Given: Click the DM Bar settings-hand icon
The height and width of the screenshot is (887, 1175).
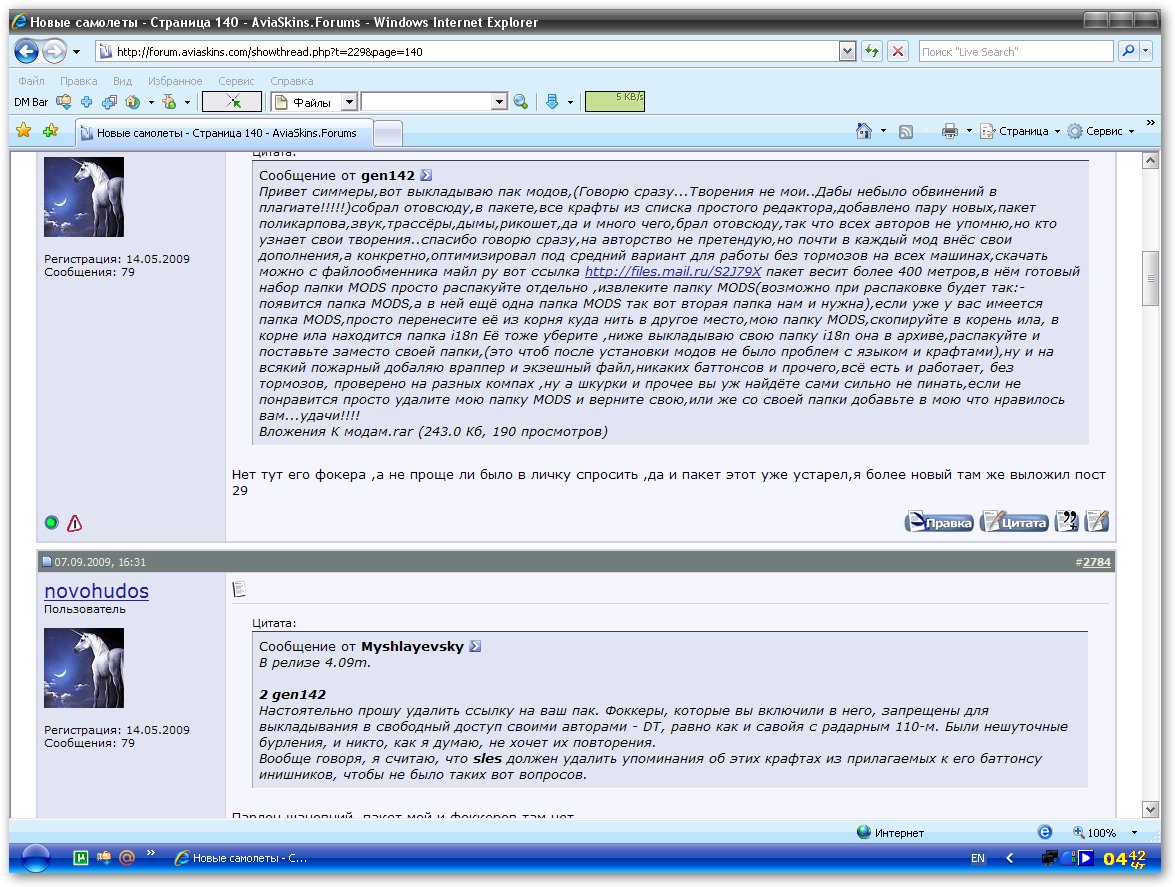Looking at the screenshot, I should tap(169, 102).
